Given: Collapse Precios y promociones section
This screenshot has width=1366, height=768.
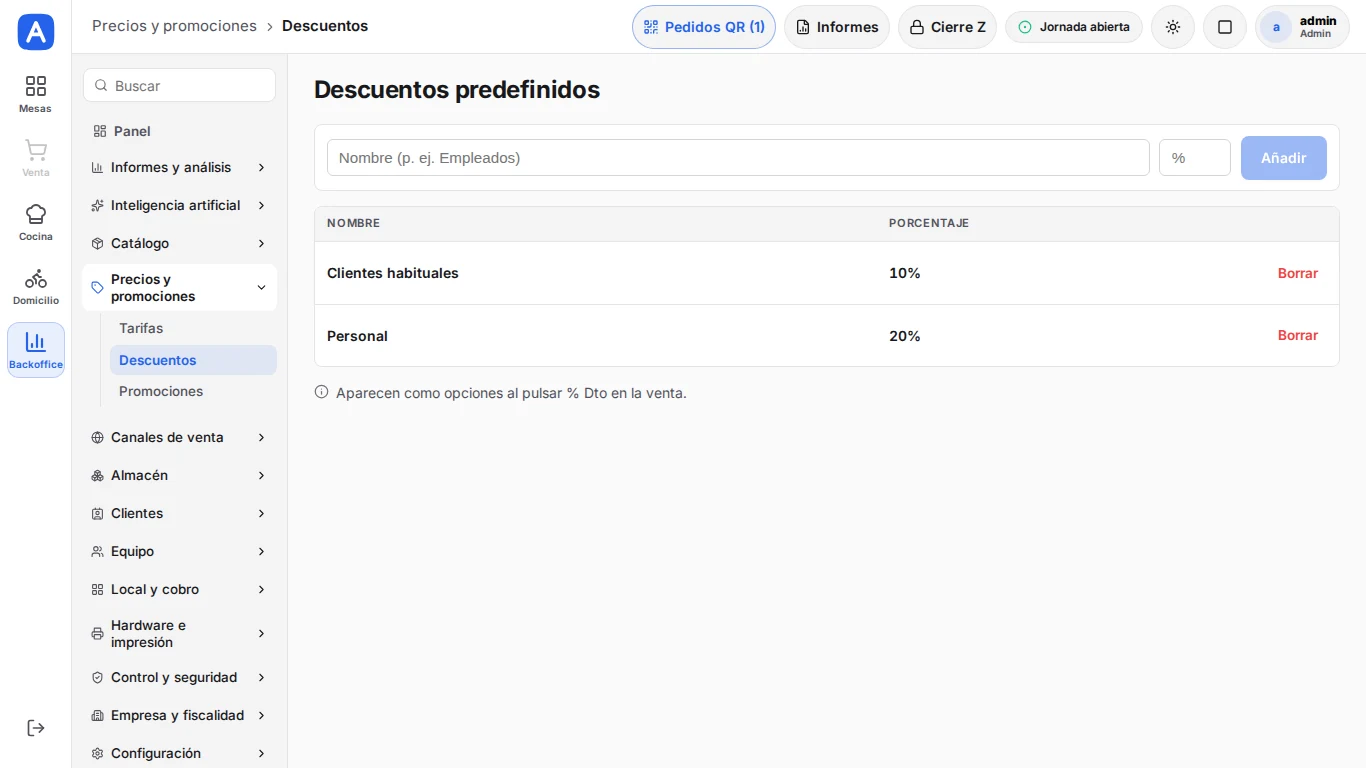Looking at the screenshot, I should [x=179, y=287].
